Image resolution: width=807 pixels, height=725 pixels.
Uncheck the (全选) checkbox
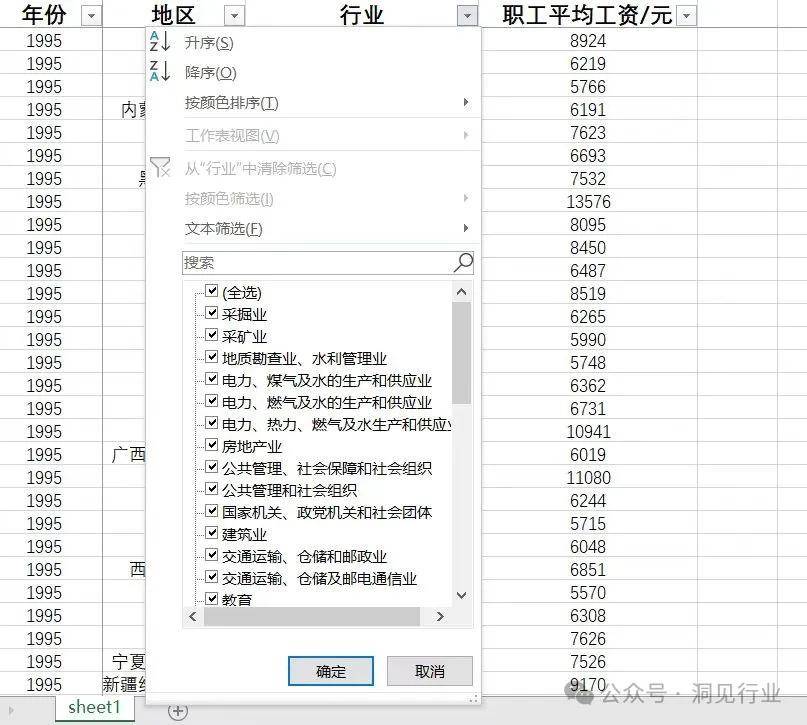click(x=212, y=291)
